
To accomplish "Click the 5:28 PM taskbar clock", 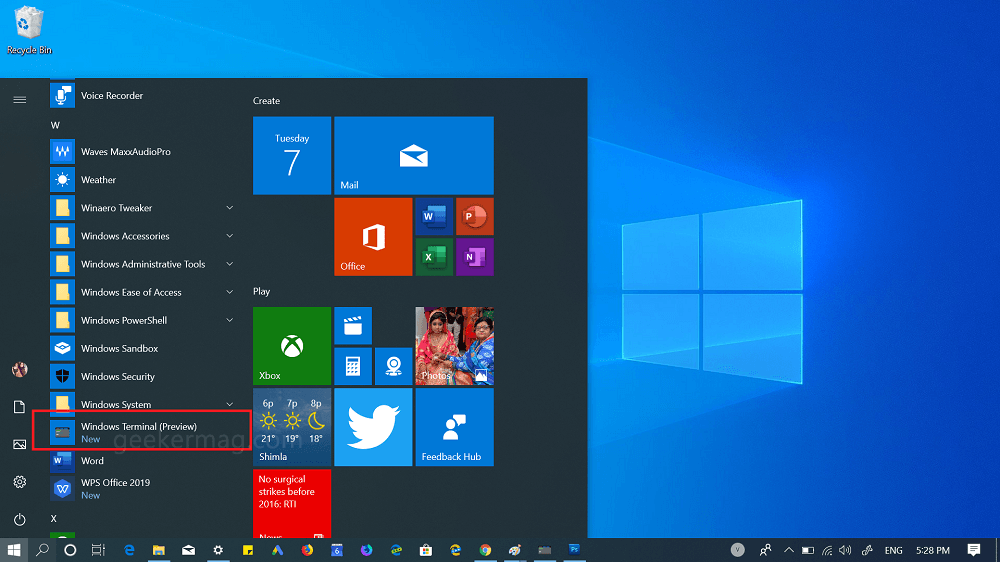I will point(932,550).
